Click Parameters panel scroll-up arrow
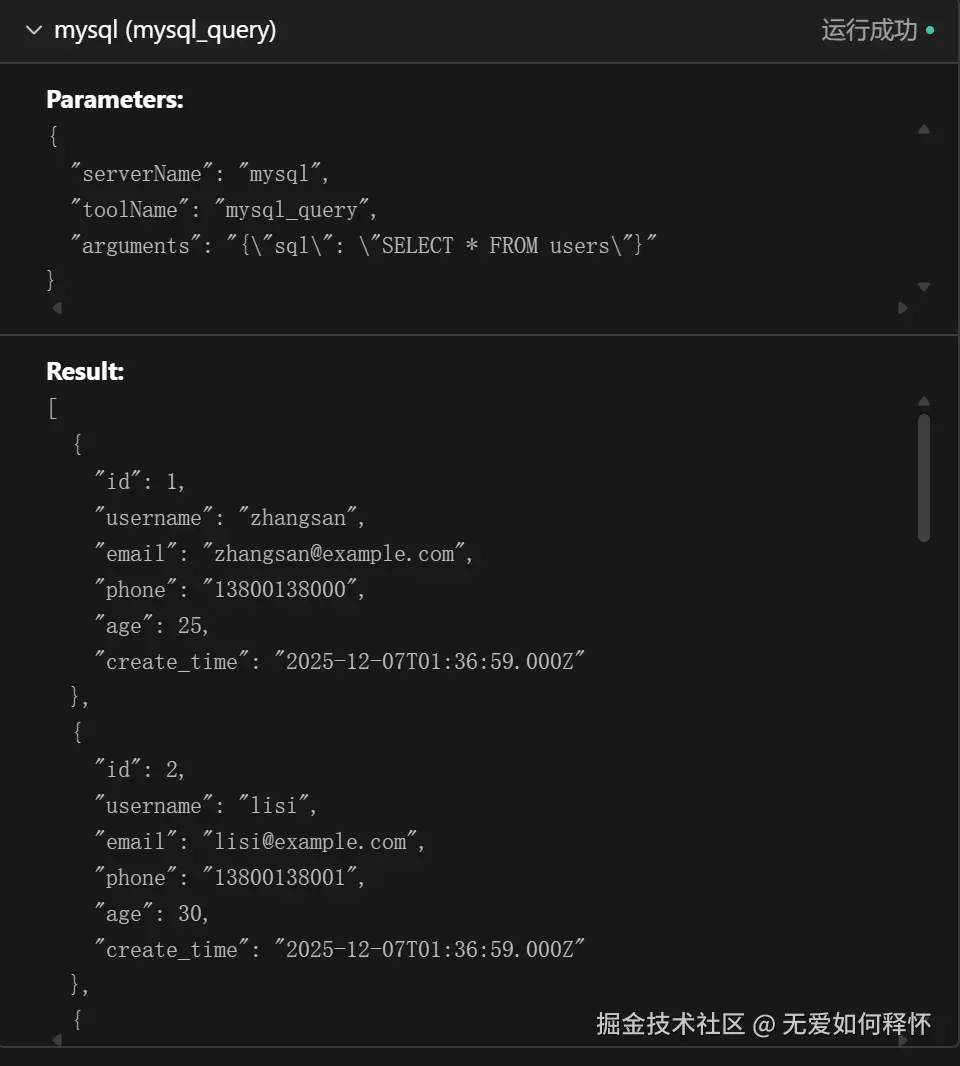The width and height of the screenshot is (960, 1066). click(924, 129)
